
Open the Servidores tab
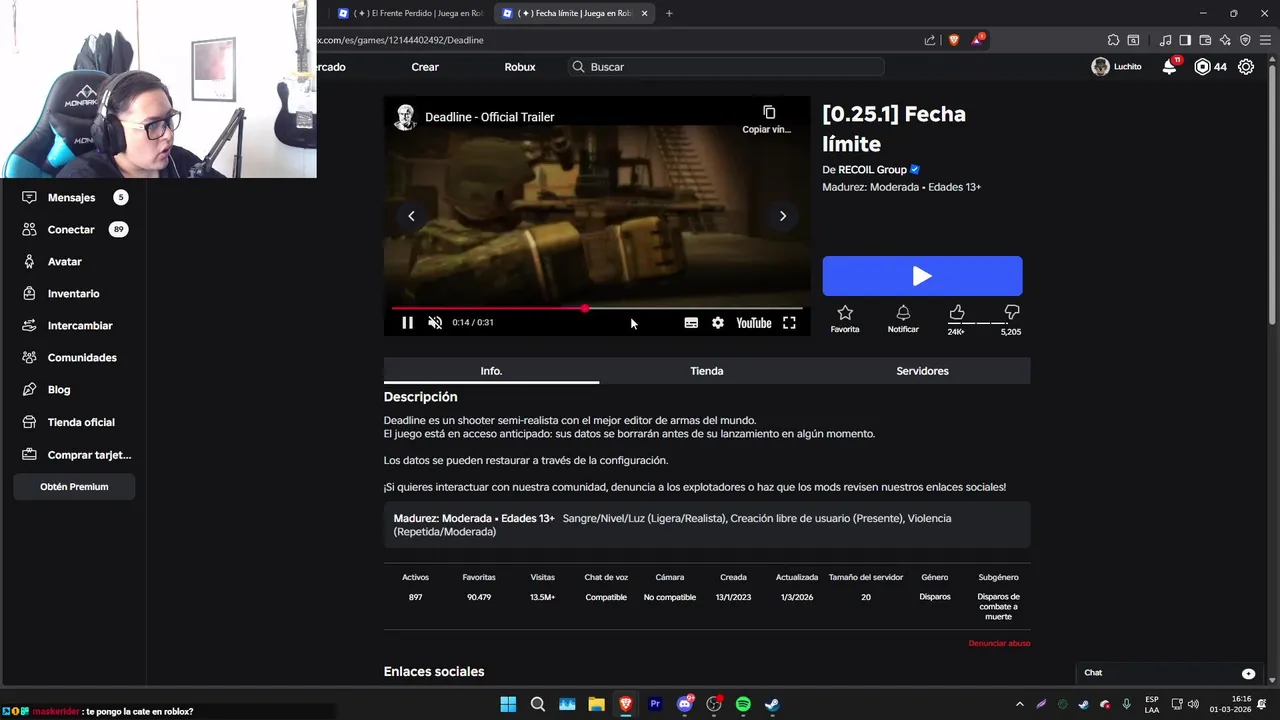click(922, 371)
